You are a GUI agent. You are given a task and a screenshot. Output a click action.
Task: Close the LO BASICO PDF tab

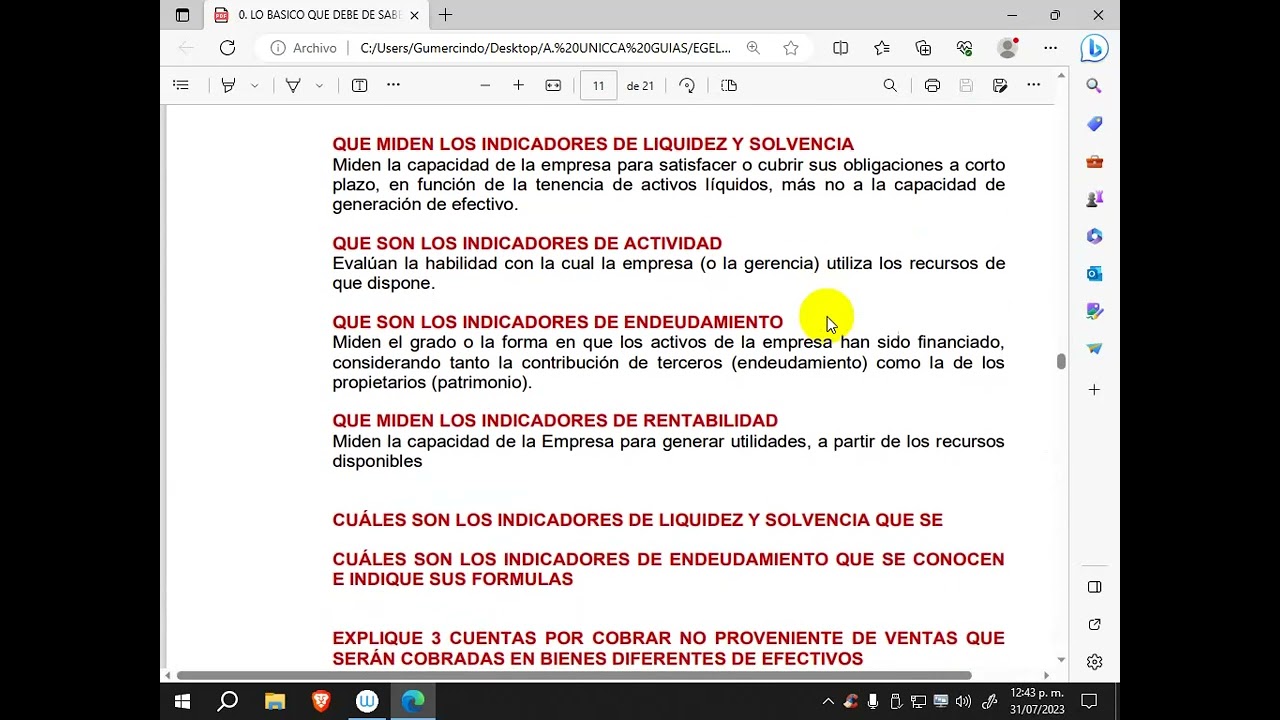tap(414, 15)
